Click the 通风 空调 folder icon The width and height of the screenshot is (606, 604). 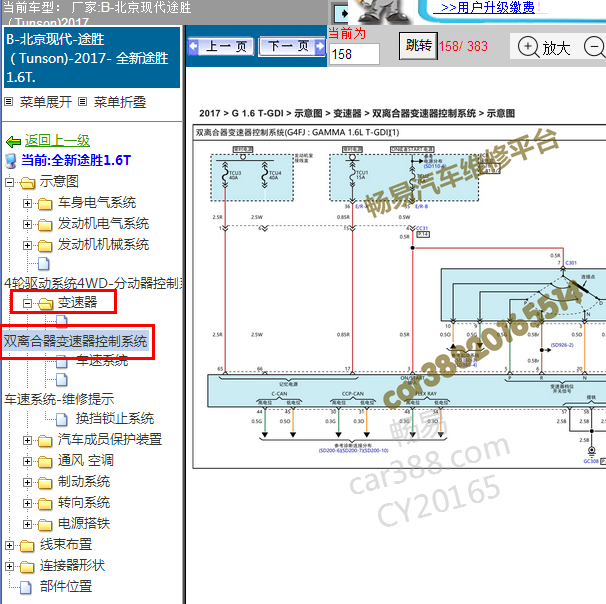(45, 462)
